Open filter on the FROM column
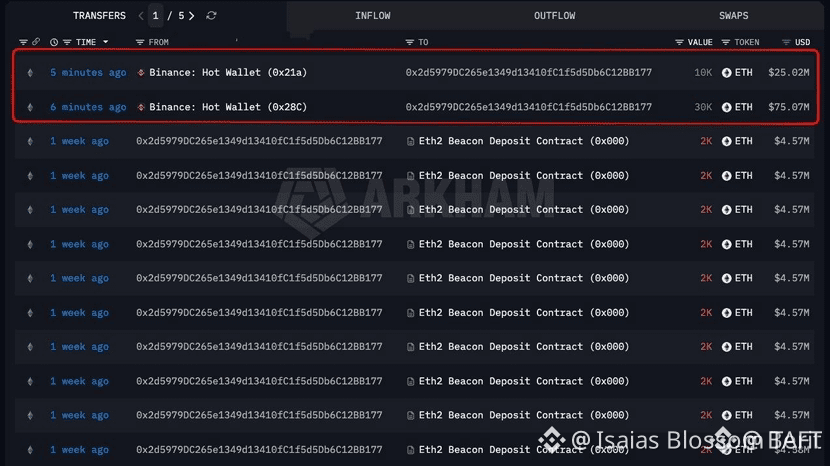This screenshot has width=830, height=466. click(x=140, y=42)
